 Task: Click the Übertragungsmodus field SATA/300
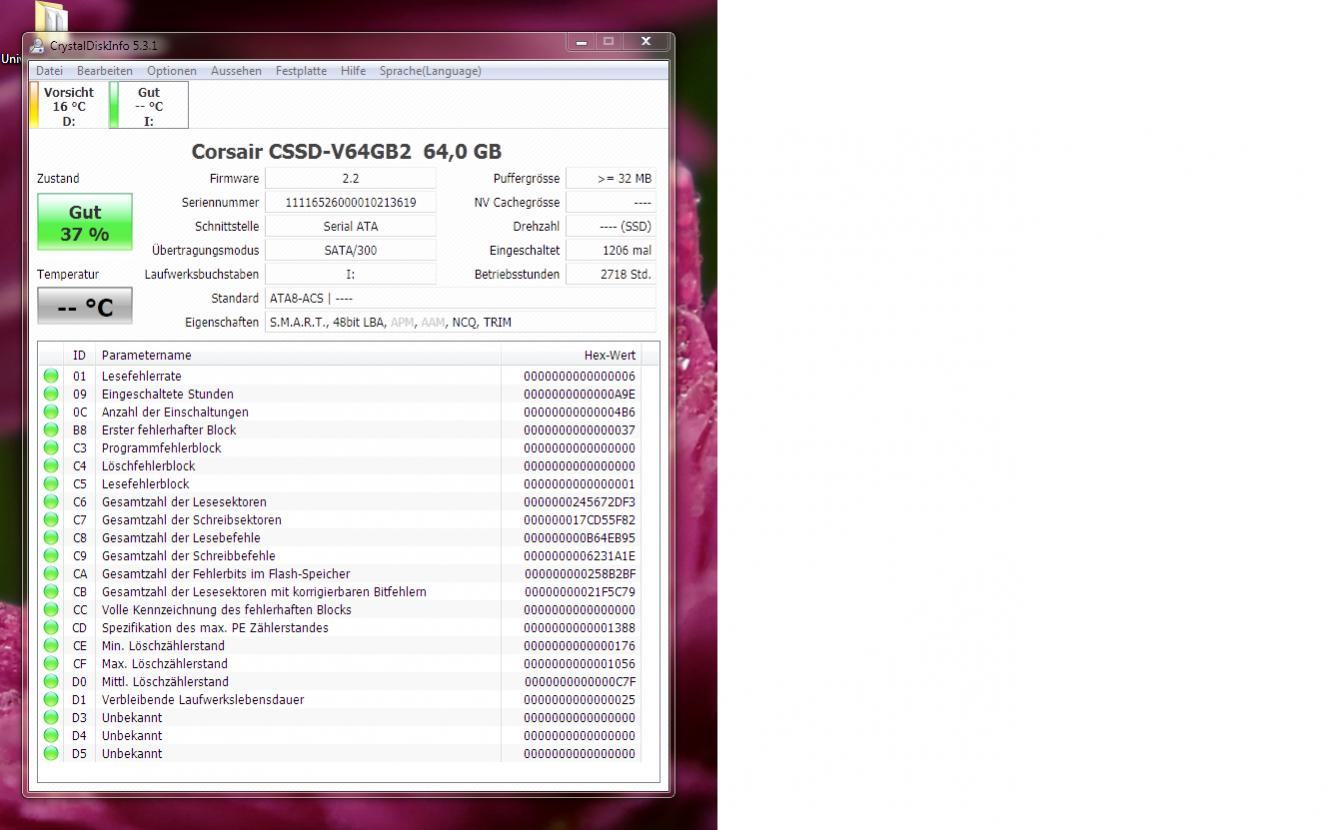[350, 251]
